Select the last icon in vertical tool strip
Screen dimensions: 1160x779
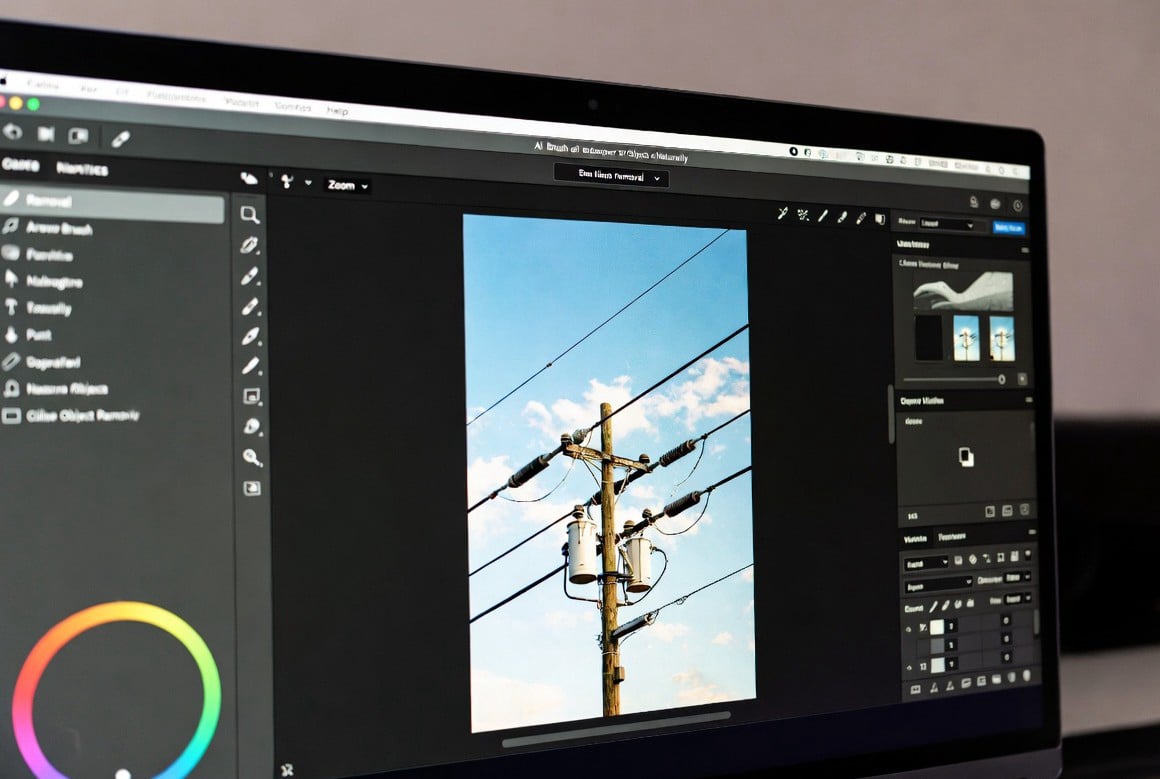(x=252, y=488)
